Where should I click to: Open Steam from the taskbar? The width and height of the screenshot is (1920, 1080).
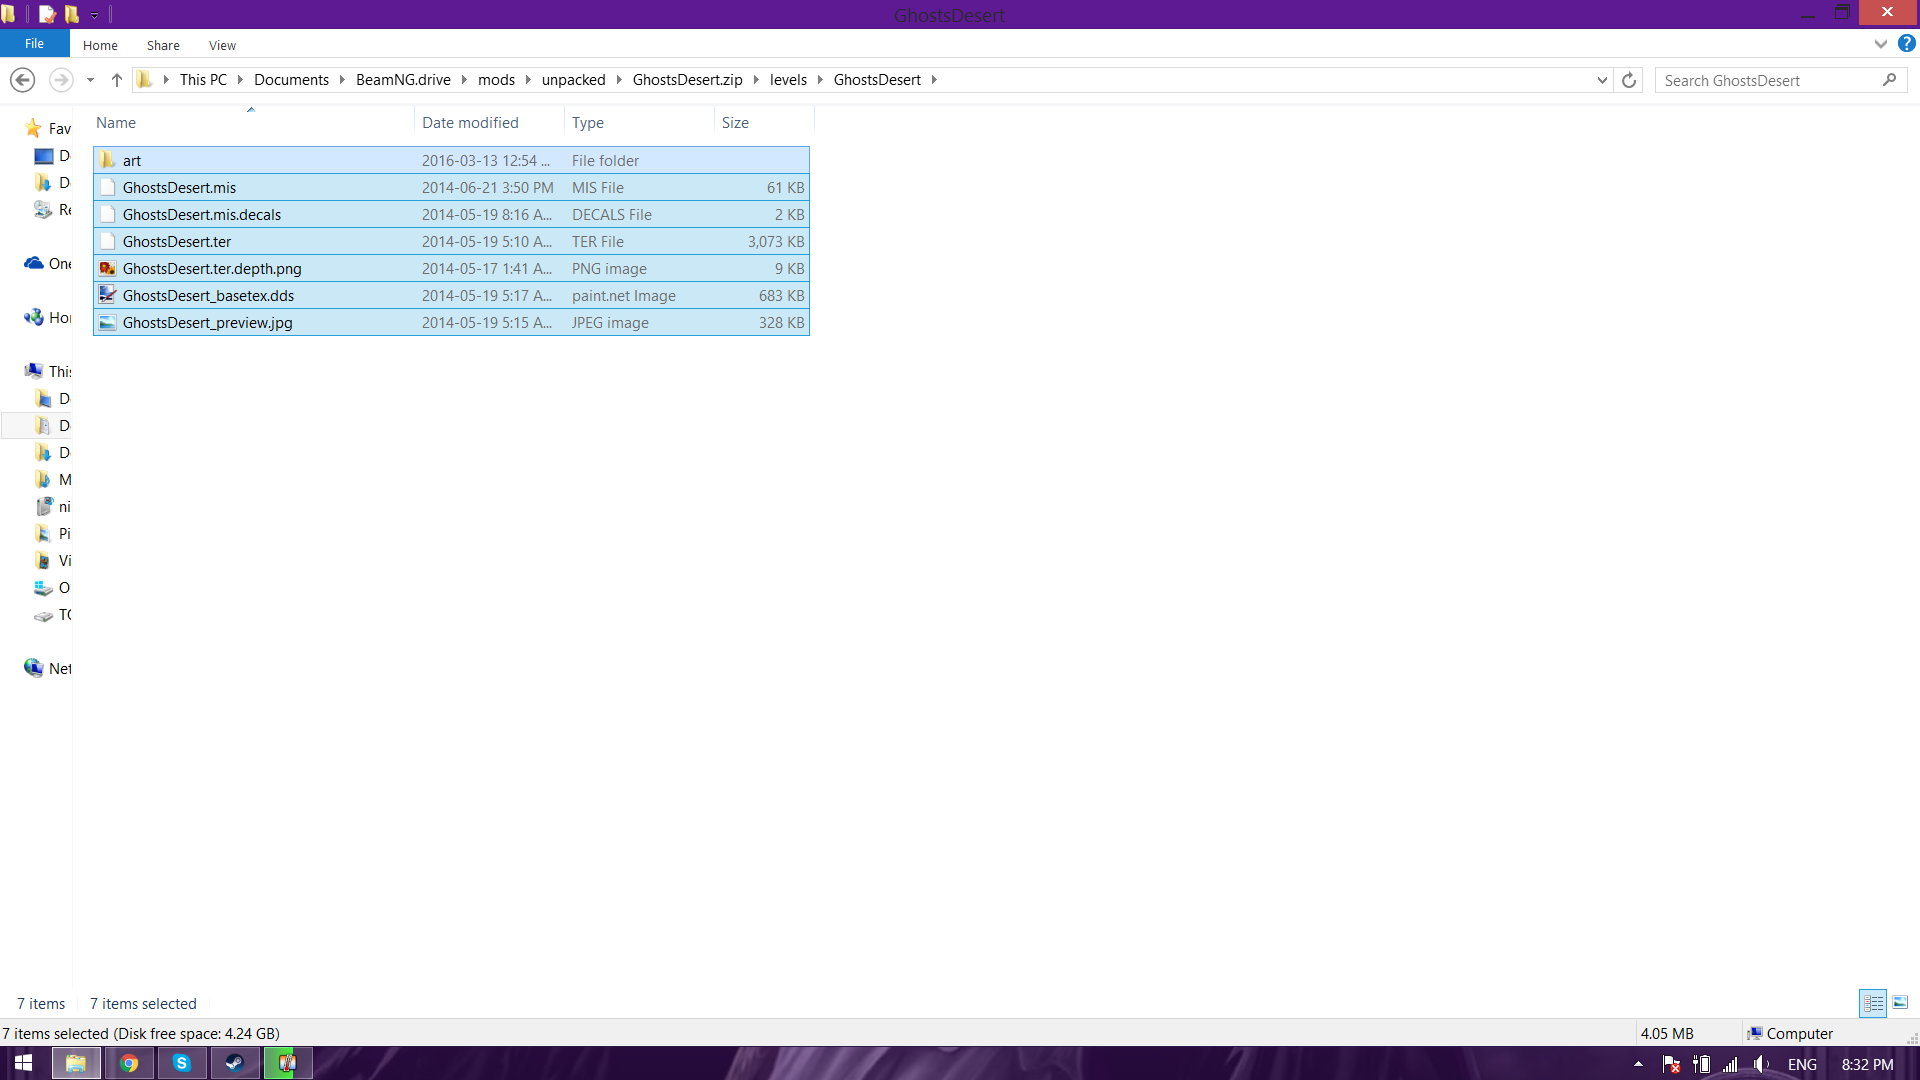pos(235,1063)
